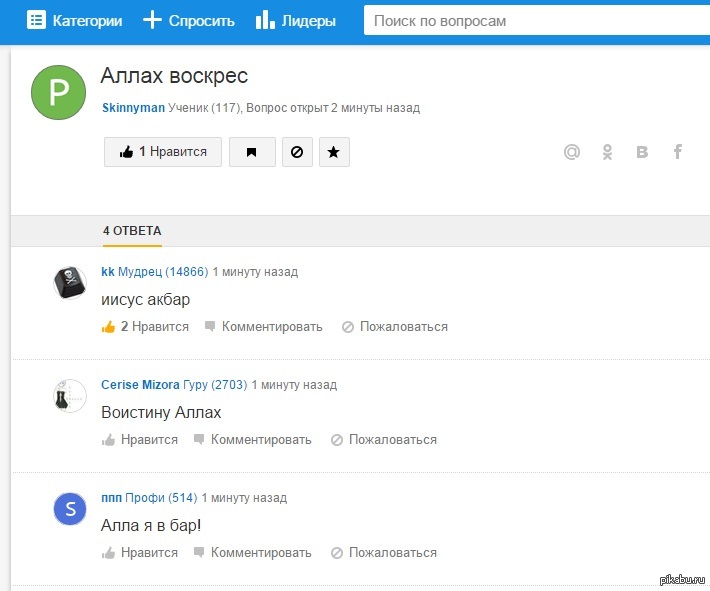Screen dimensions: 710x591
Task: Click Спросить to ask a question
Action: click(x=189, y=21)
